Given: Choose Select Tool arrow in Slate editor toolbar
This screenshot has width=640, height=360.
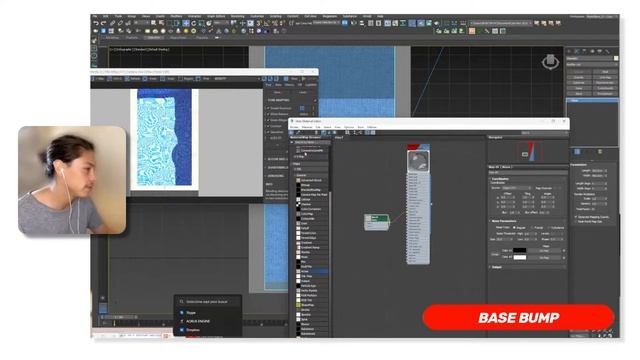Looking at the screenshot, I should click(291, 133).
